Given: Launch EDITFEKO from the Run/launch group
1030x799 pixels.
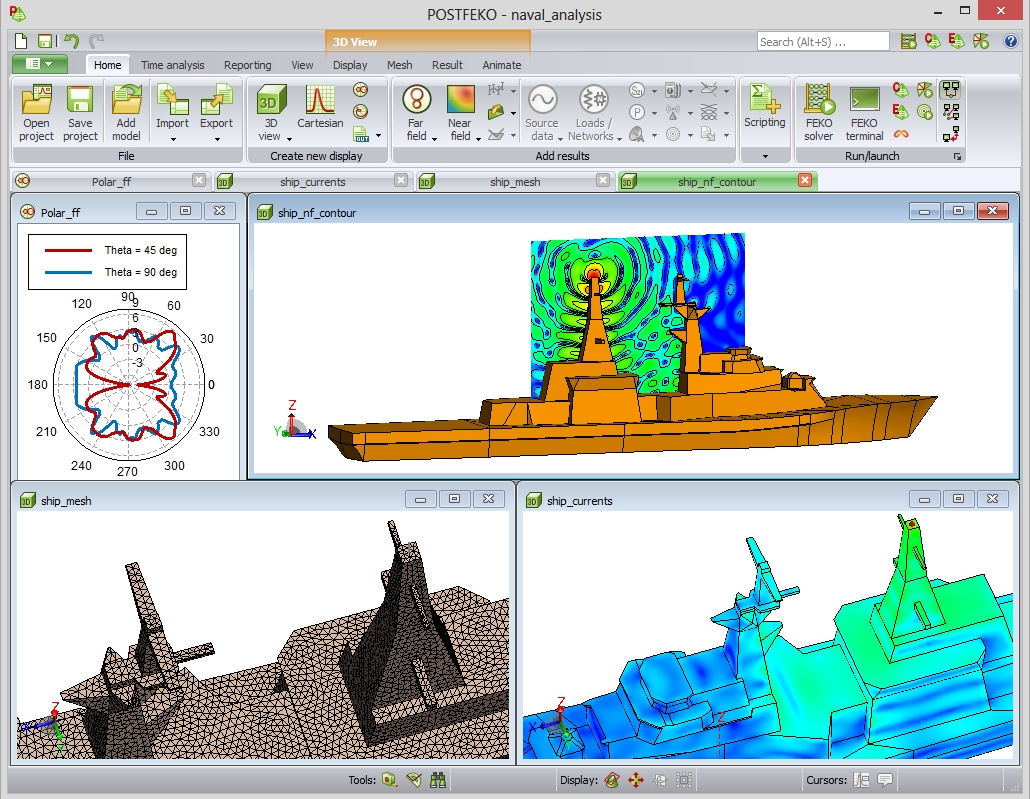Looking at the screenshot, I should point(901,112).
